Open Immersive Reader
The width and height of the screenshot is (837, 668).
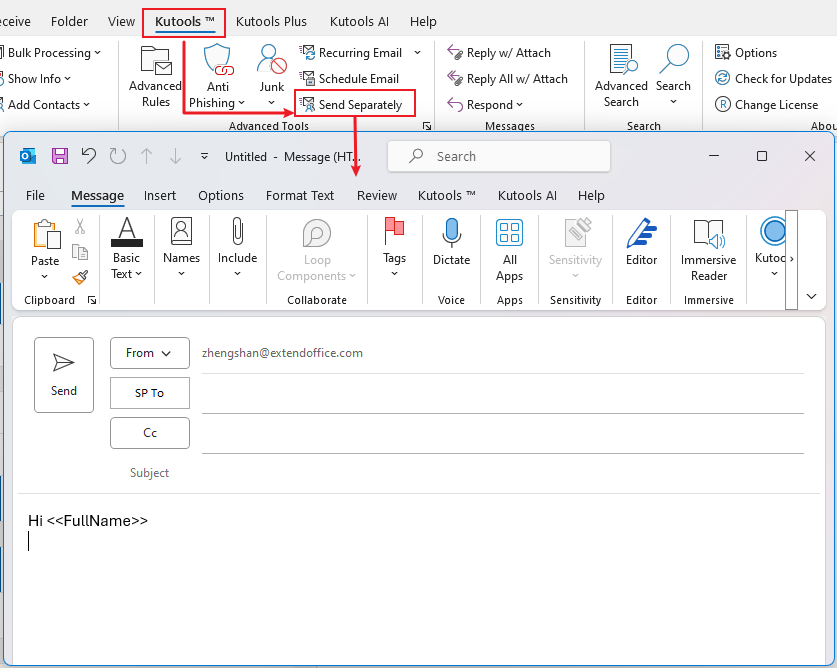click(708, 248)
